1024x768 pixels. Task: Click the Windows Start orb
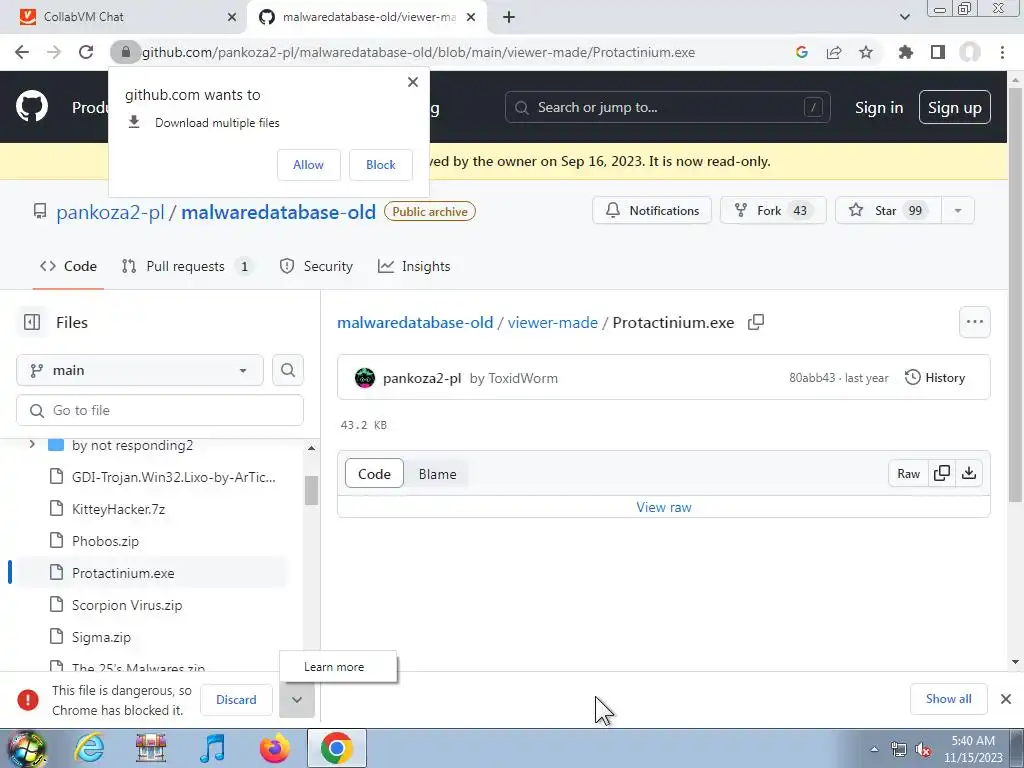(x=26, y=749)
